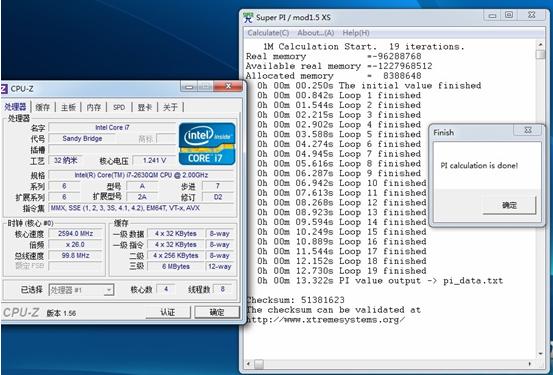The image size is (553, 375).
Task: Switch to the 处理器 tab in CPU-Z
Action: (x=16, y=107)
